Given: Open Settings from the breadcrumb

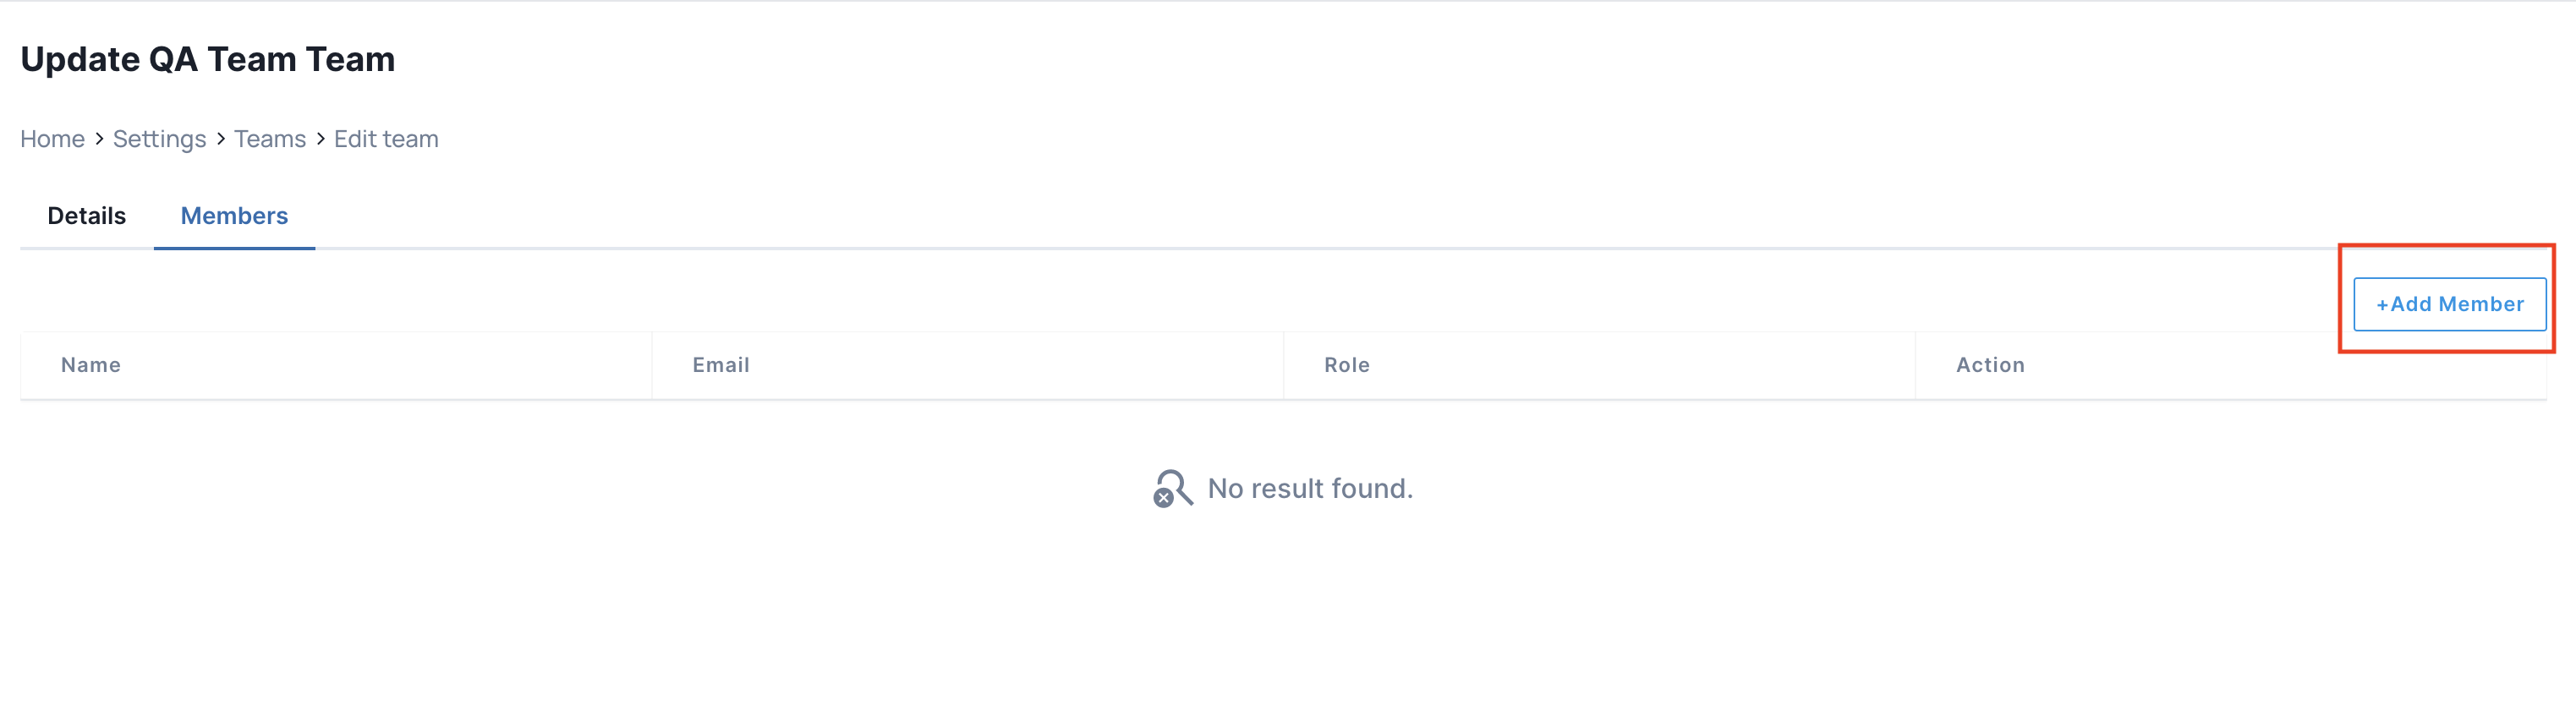Looking at the screenshot, I should pos(159,139).
